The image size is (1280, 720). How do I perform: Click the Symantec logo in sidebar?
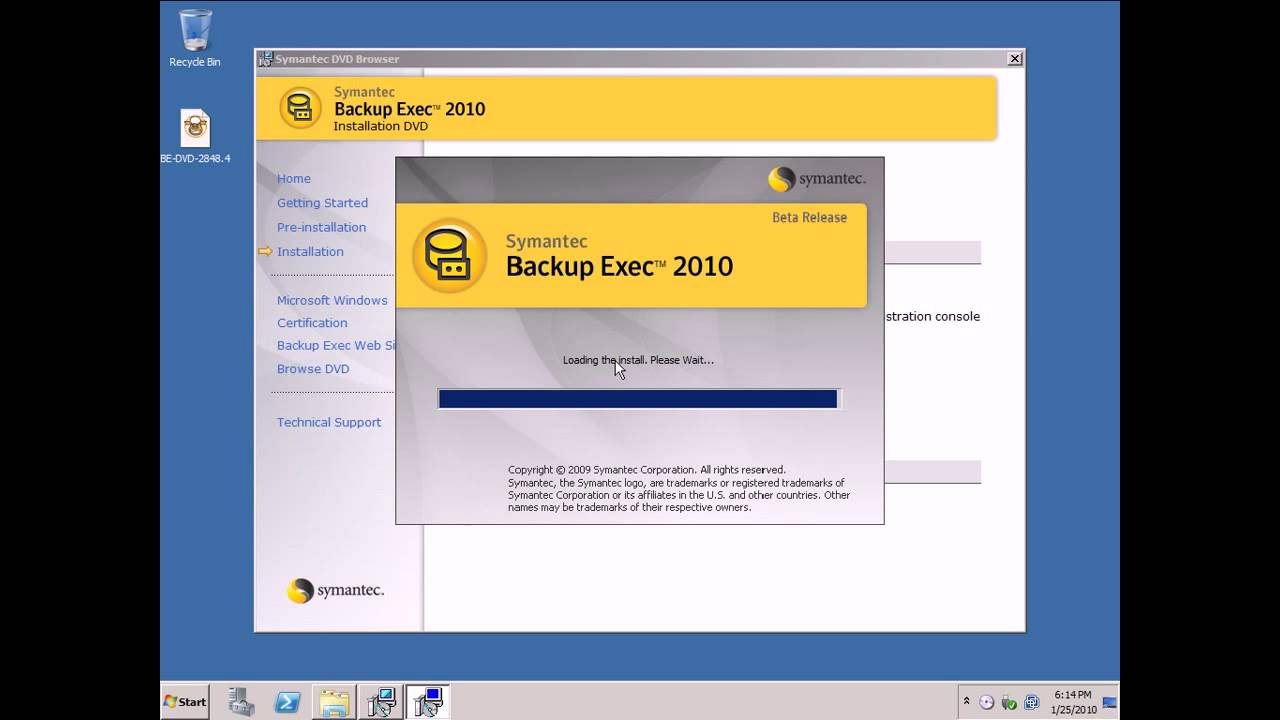335,591
